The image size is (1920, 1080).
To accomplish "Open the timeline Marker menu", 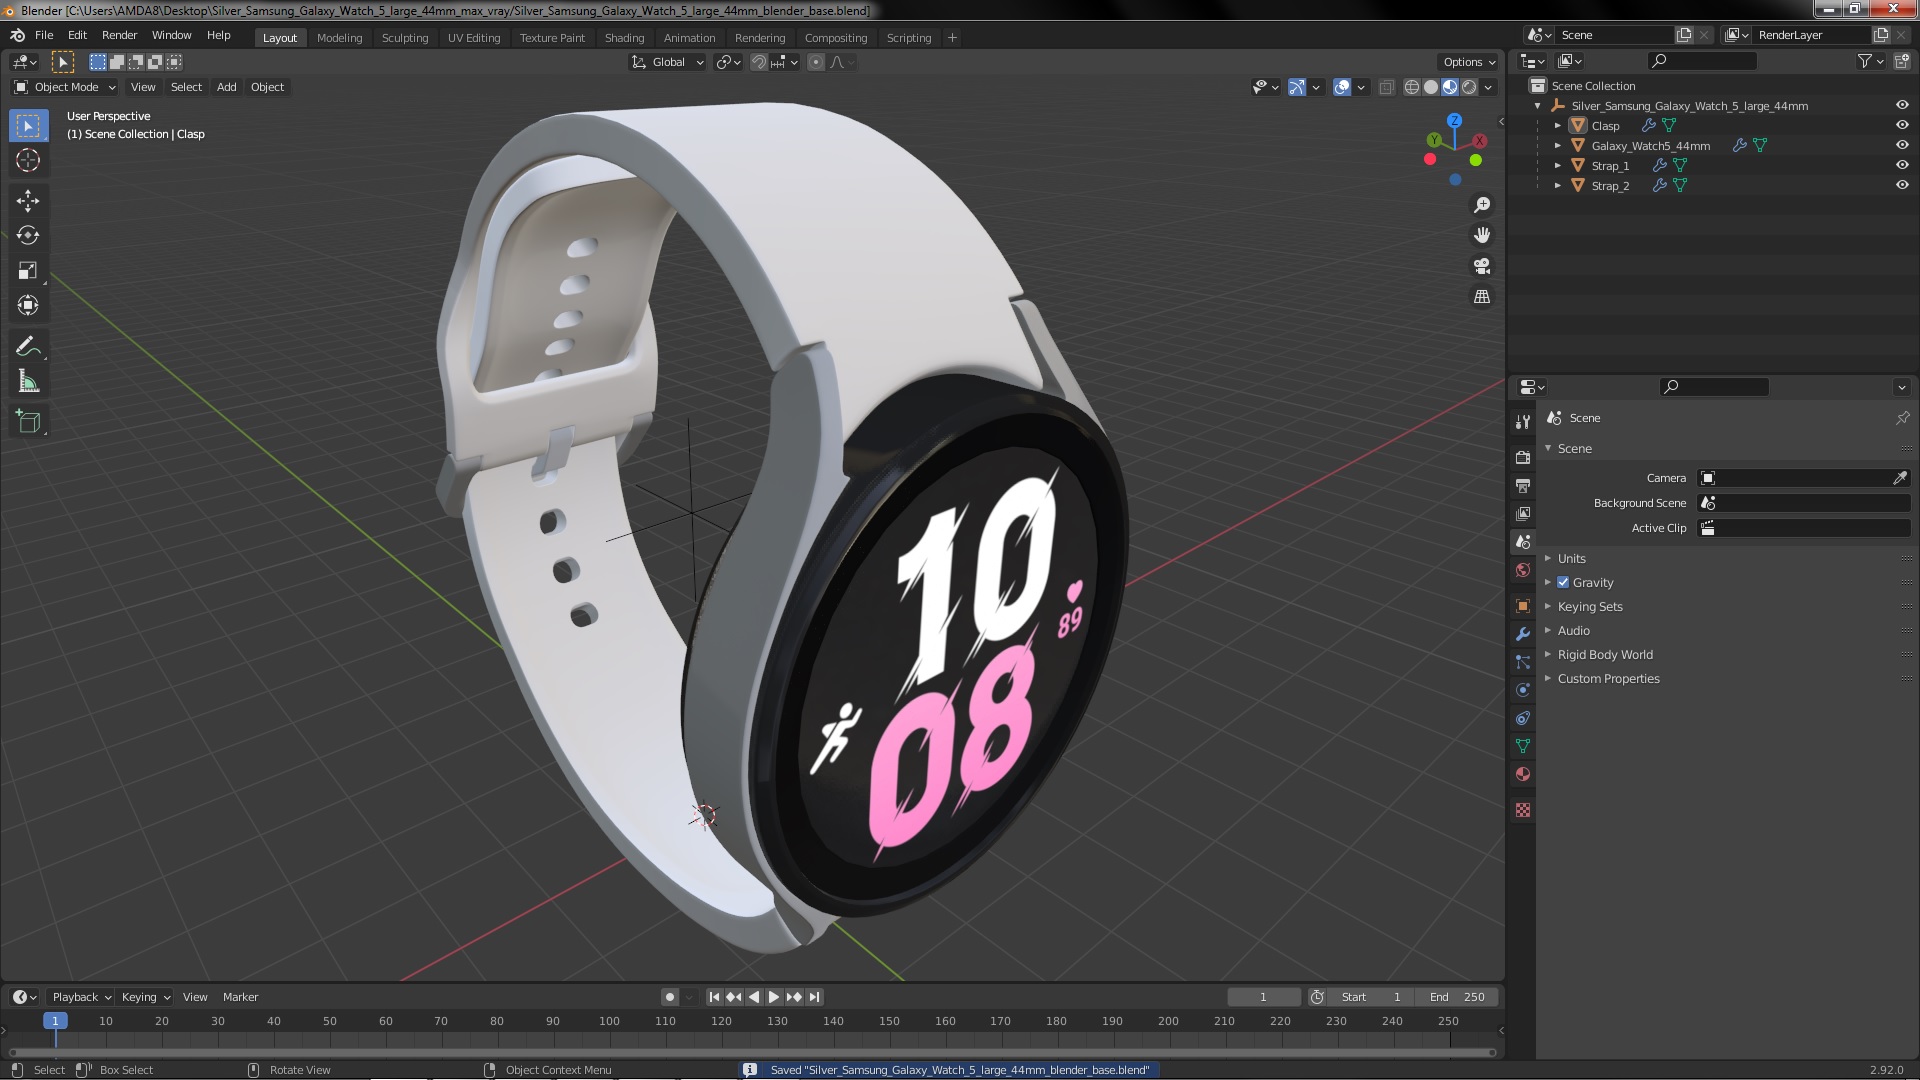I will click(x=240, y=997).
